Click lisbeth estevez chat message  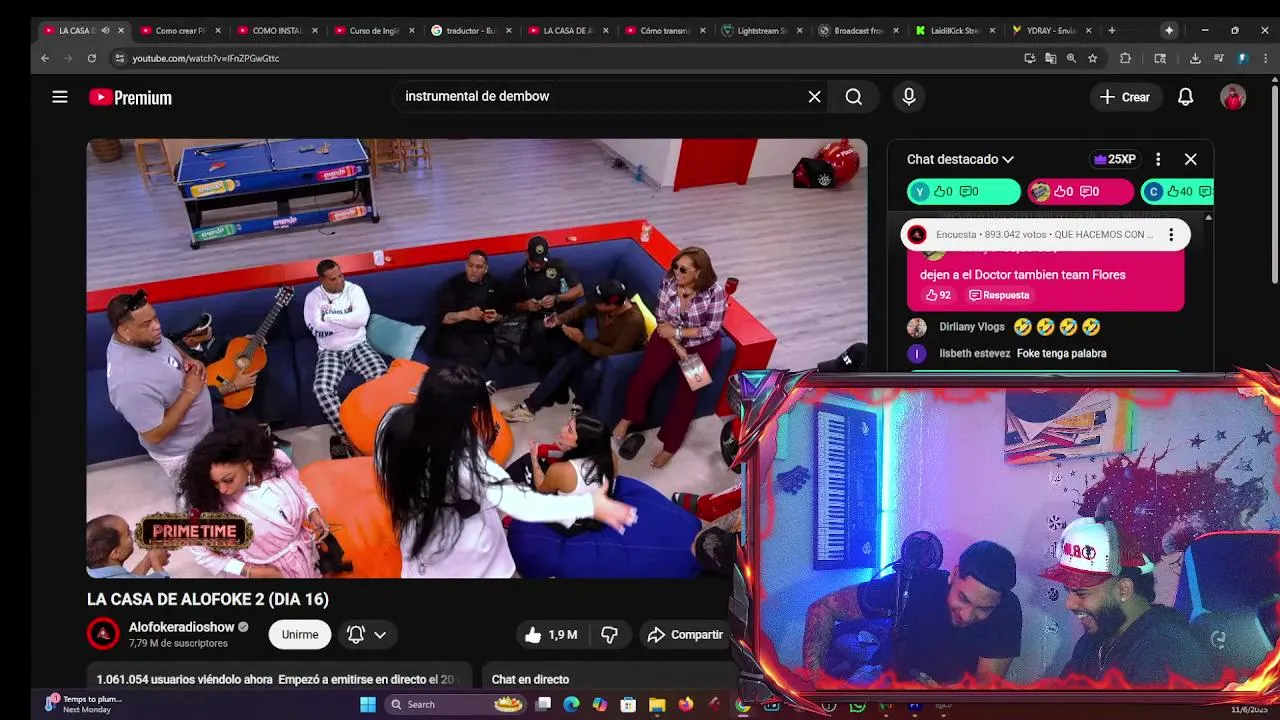(1061, 353)
